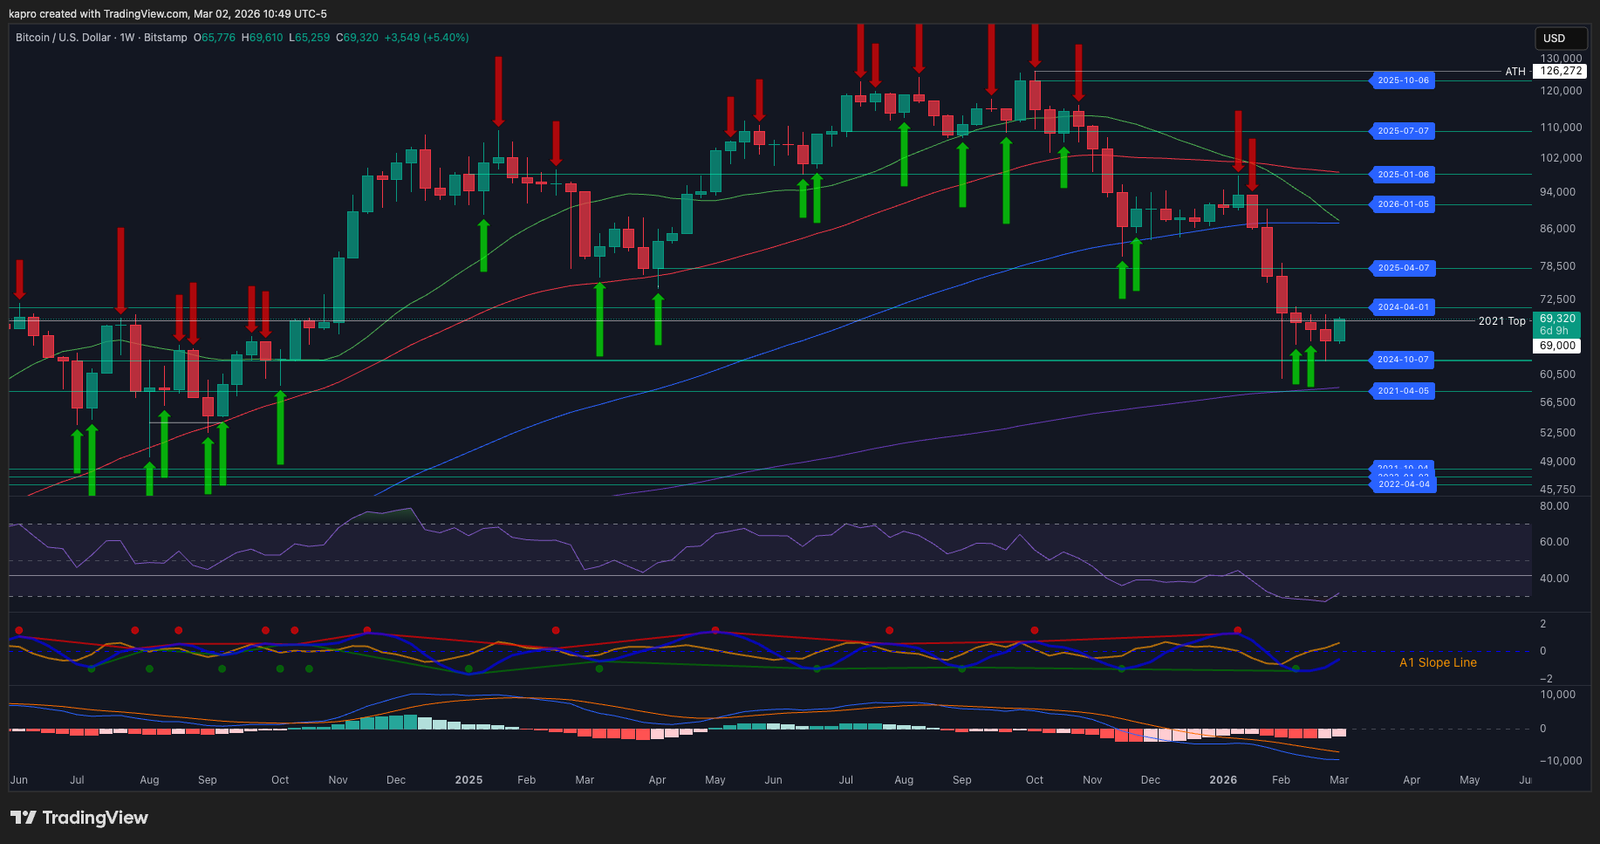Screen dimensions: 1600x844
Task: Open the USD currency selector
Action: (1560, 38)
